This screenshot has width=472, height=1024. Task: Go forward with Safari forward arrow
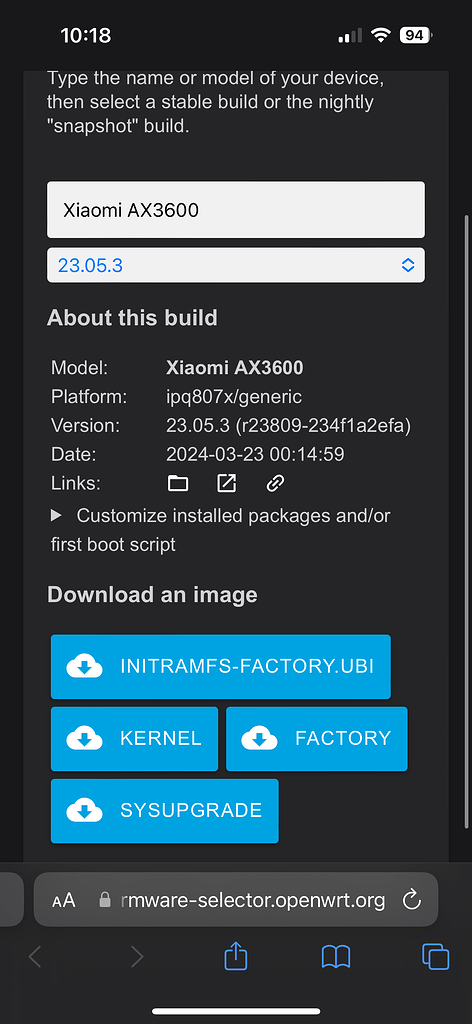coord(136,957)
